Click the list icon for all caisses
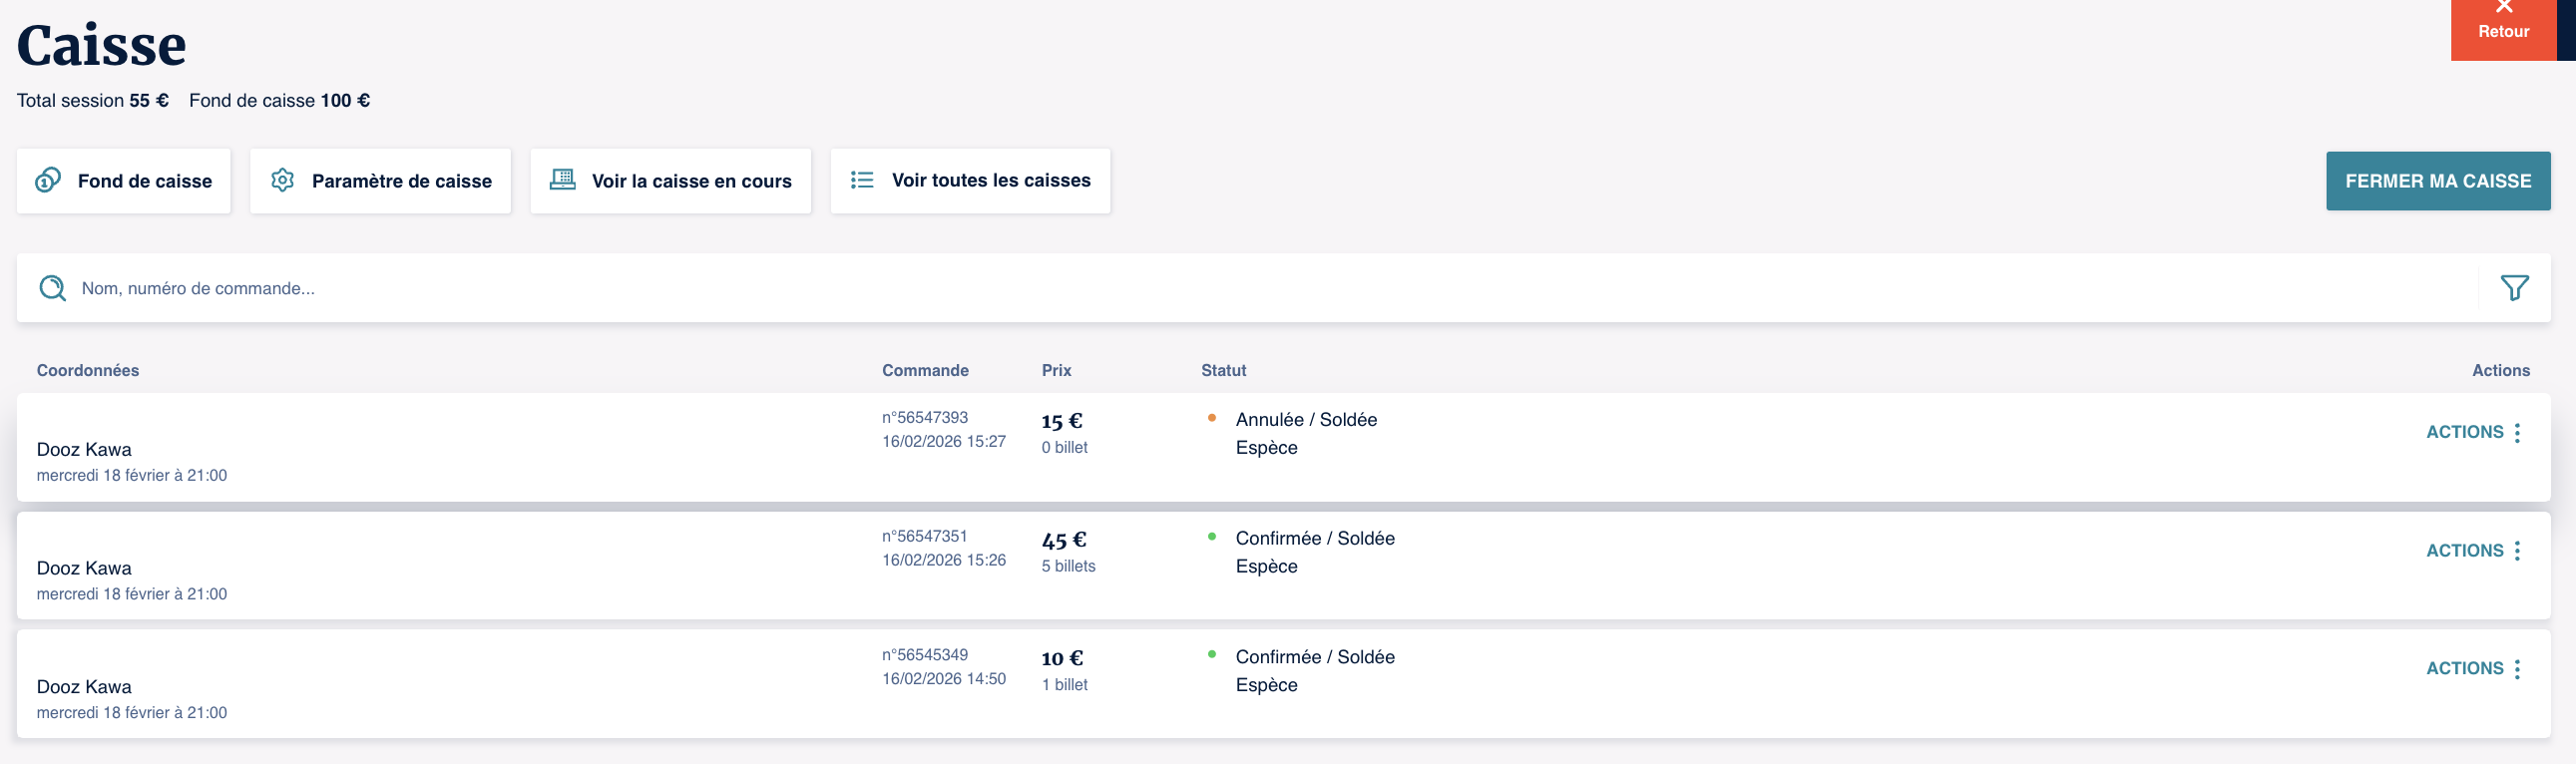The width and height of the screenshot is (2576, 764). pyautogui.click(x=862, y=180)
